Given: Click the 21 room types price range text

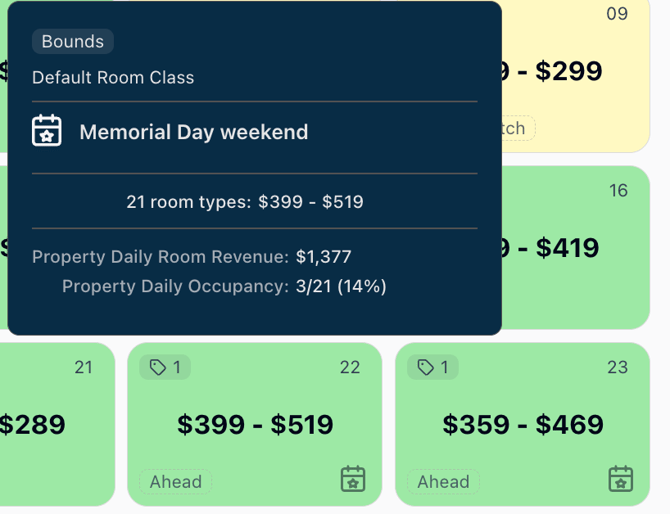Looking at the screenshot, I should pos(245,202).
